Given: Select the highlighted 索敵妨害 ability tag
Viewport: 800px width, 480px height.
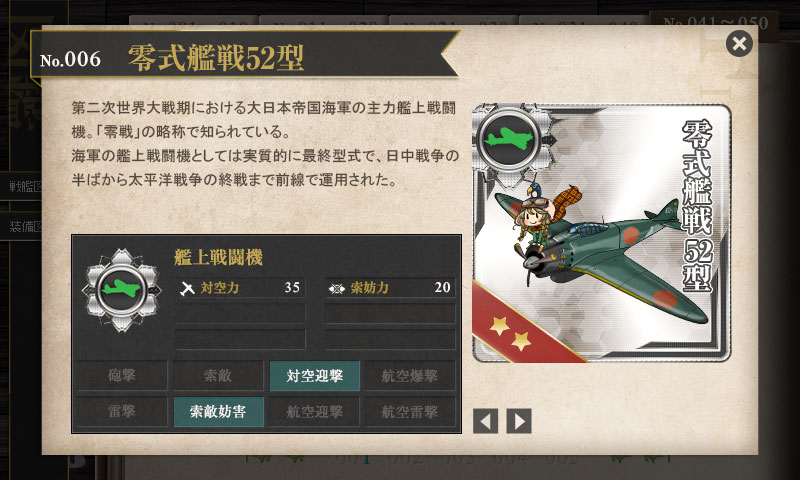Looking at the screenshot, I should [218, 412].
